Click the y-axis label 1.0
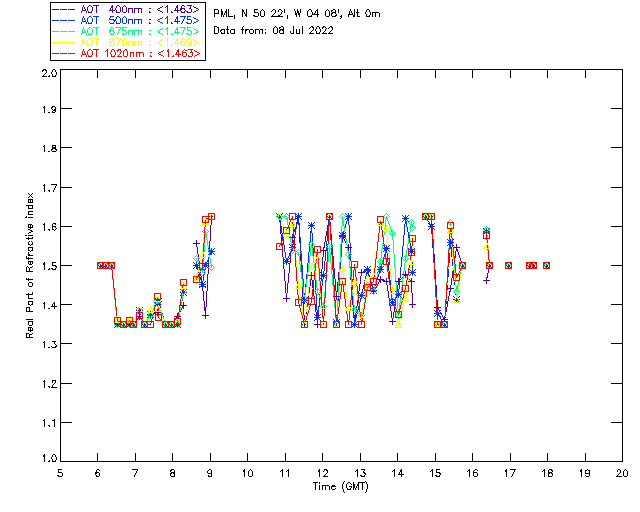 click(x=49, y=458)
